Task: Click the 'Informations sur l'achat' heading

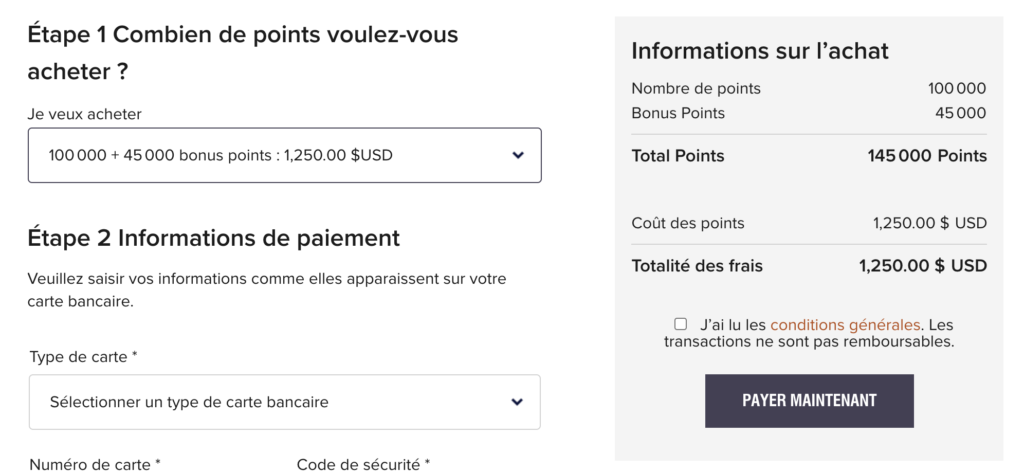Action: [x=760, y=51]
